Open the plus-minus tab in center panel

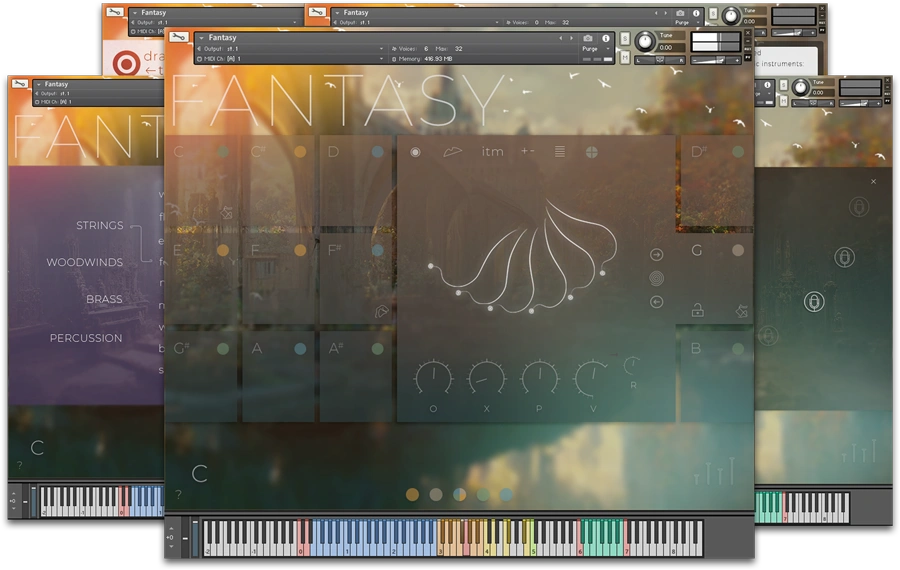pyautogui.click(x=528, y=152)
